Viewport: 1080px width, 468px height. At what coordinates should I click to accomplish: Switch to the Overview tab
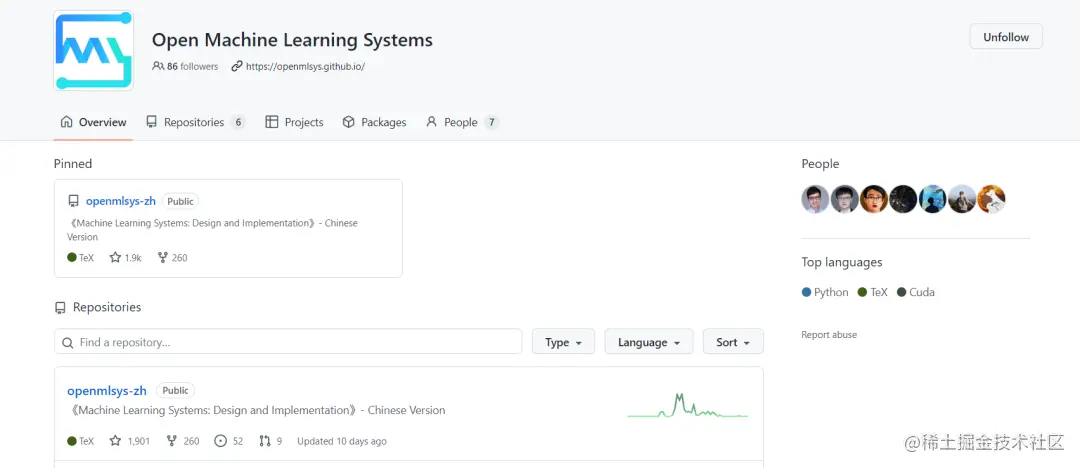(x=94, y=122)
